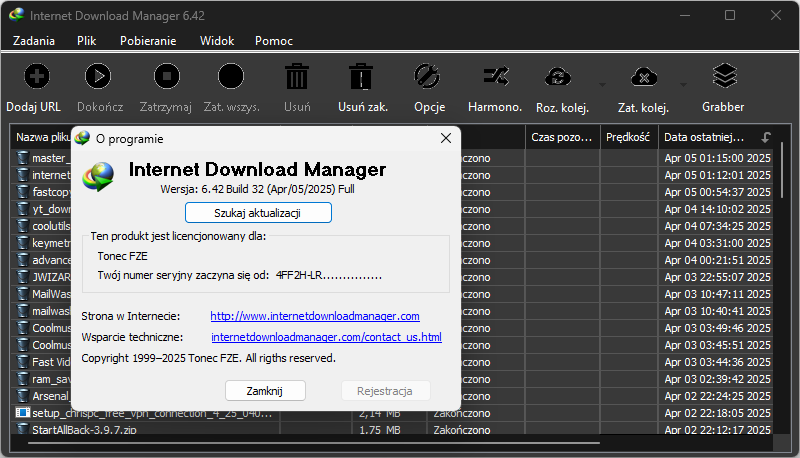Click the sort arrow in Data ostatniej header
Viewport: 800px width, 458px height.
tap(766, 137)
